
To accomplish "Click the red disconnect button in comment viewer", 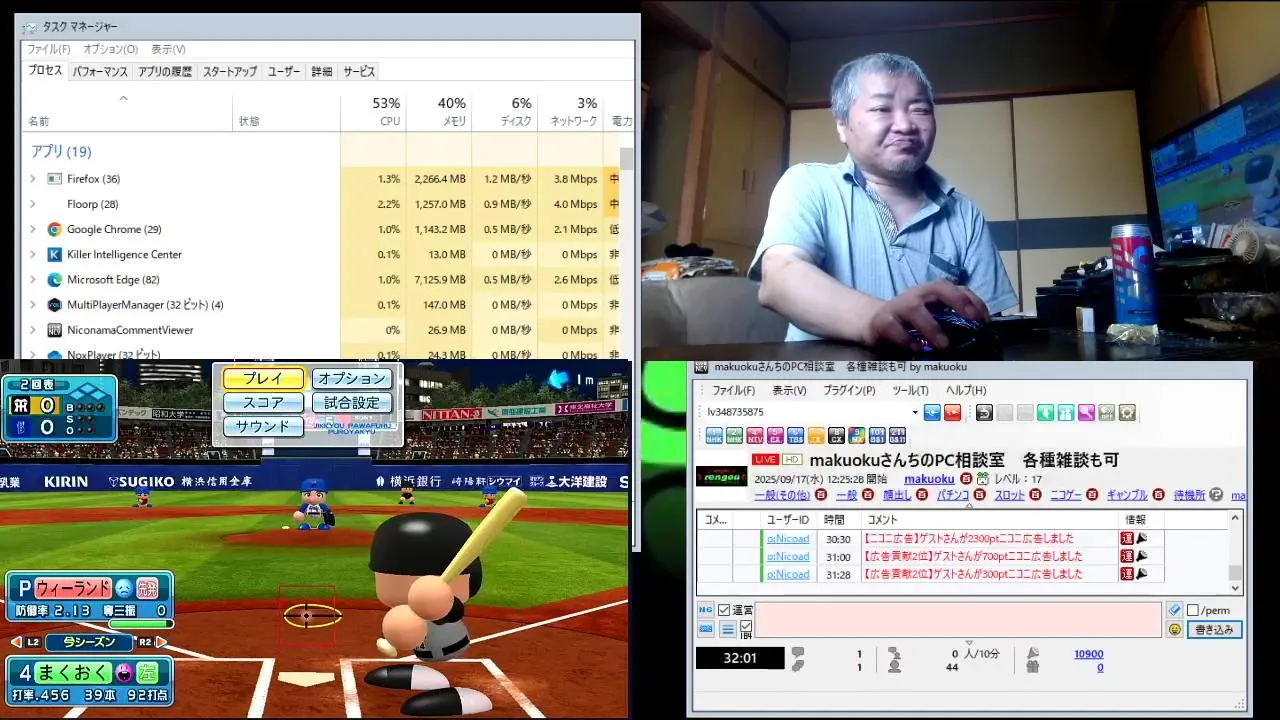I will pyautogui.click(x=952, y=412).
